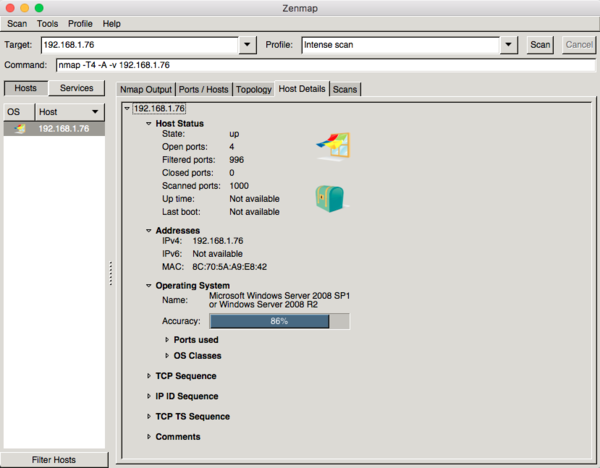Click the Closed ports value 0
The image size is (600, 468).
point(232,173)
